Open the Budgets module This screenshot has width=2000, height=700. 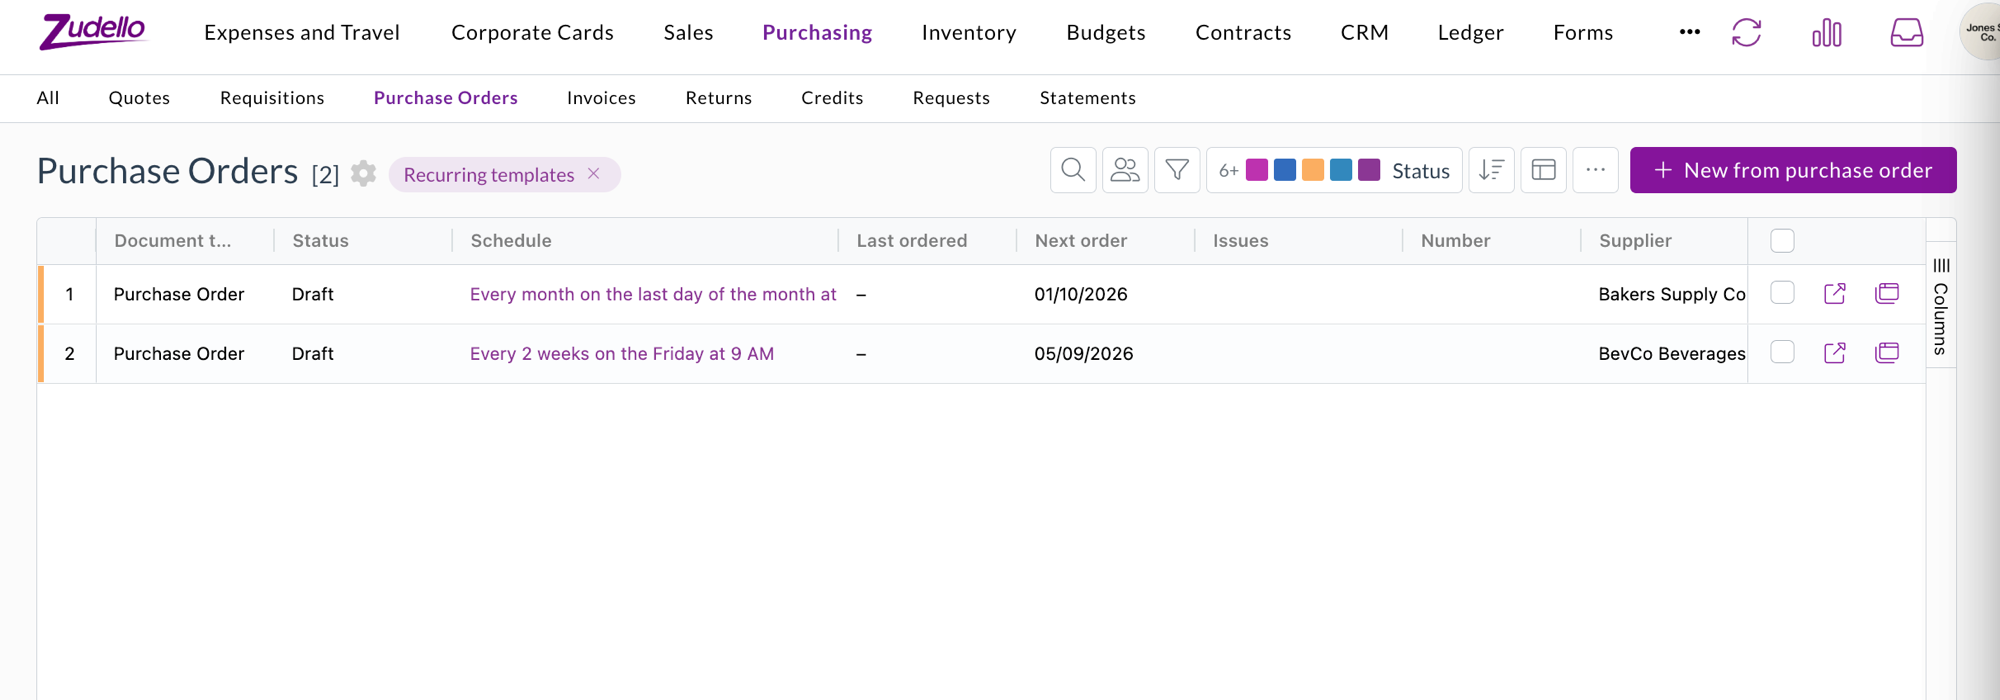(x=1106, y=32)
